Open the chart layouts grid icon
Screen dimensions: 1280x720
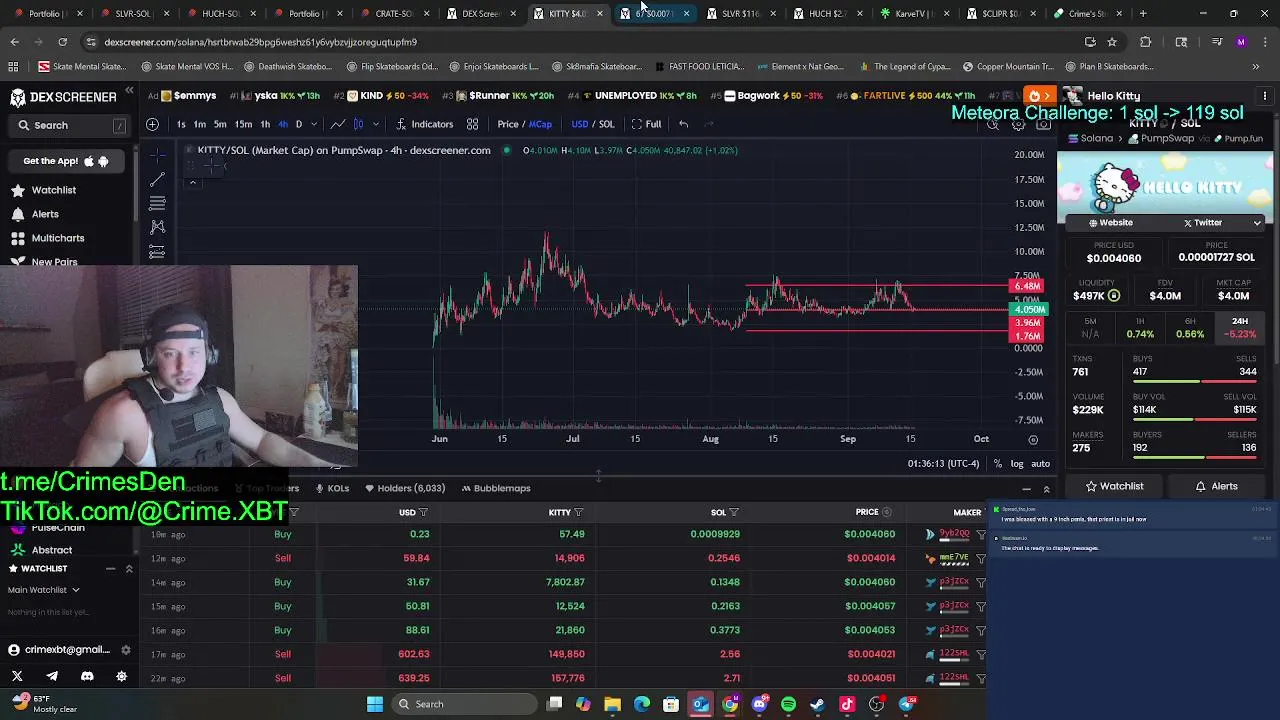point(472,124)
